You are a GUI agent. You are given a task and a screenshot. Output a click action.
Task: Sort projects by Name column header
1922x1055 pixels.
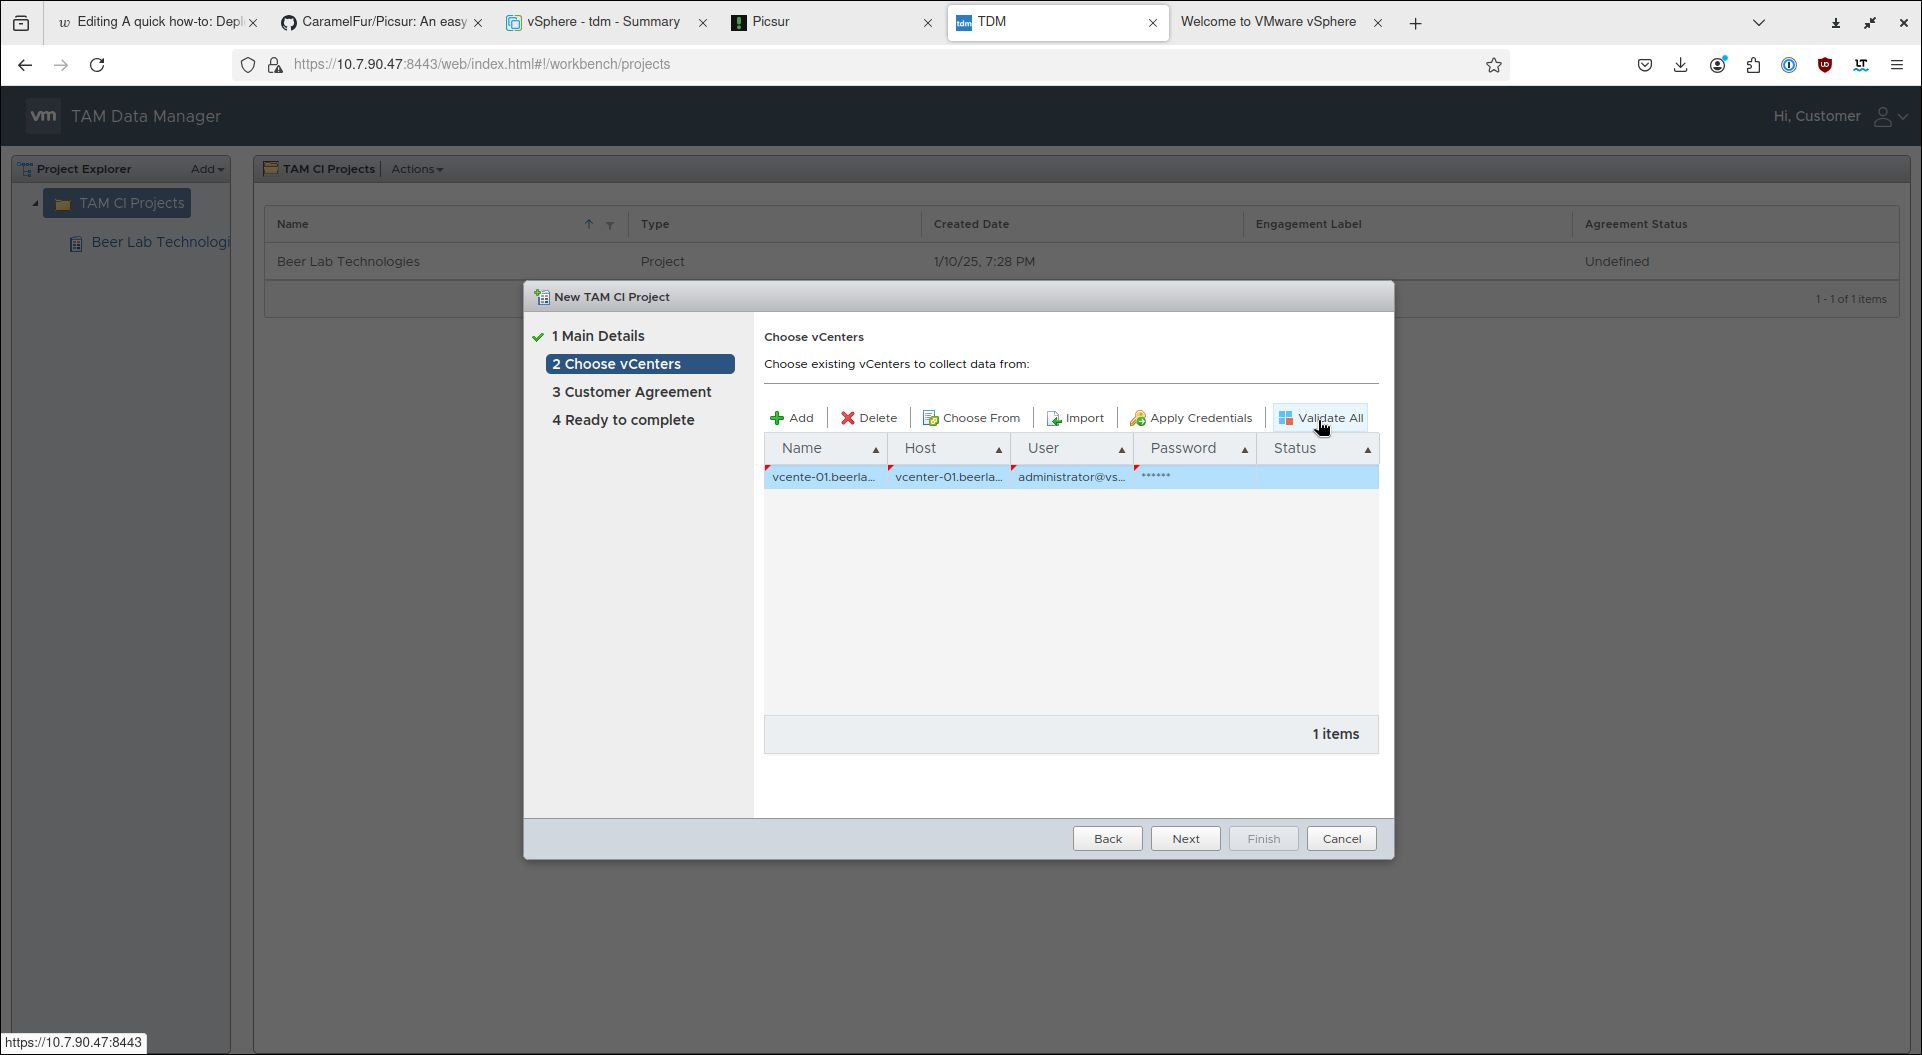[x=293, y=224]
